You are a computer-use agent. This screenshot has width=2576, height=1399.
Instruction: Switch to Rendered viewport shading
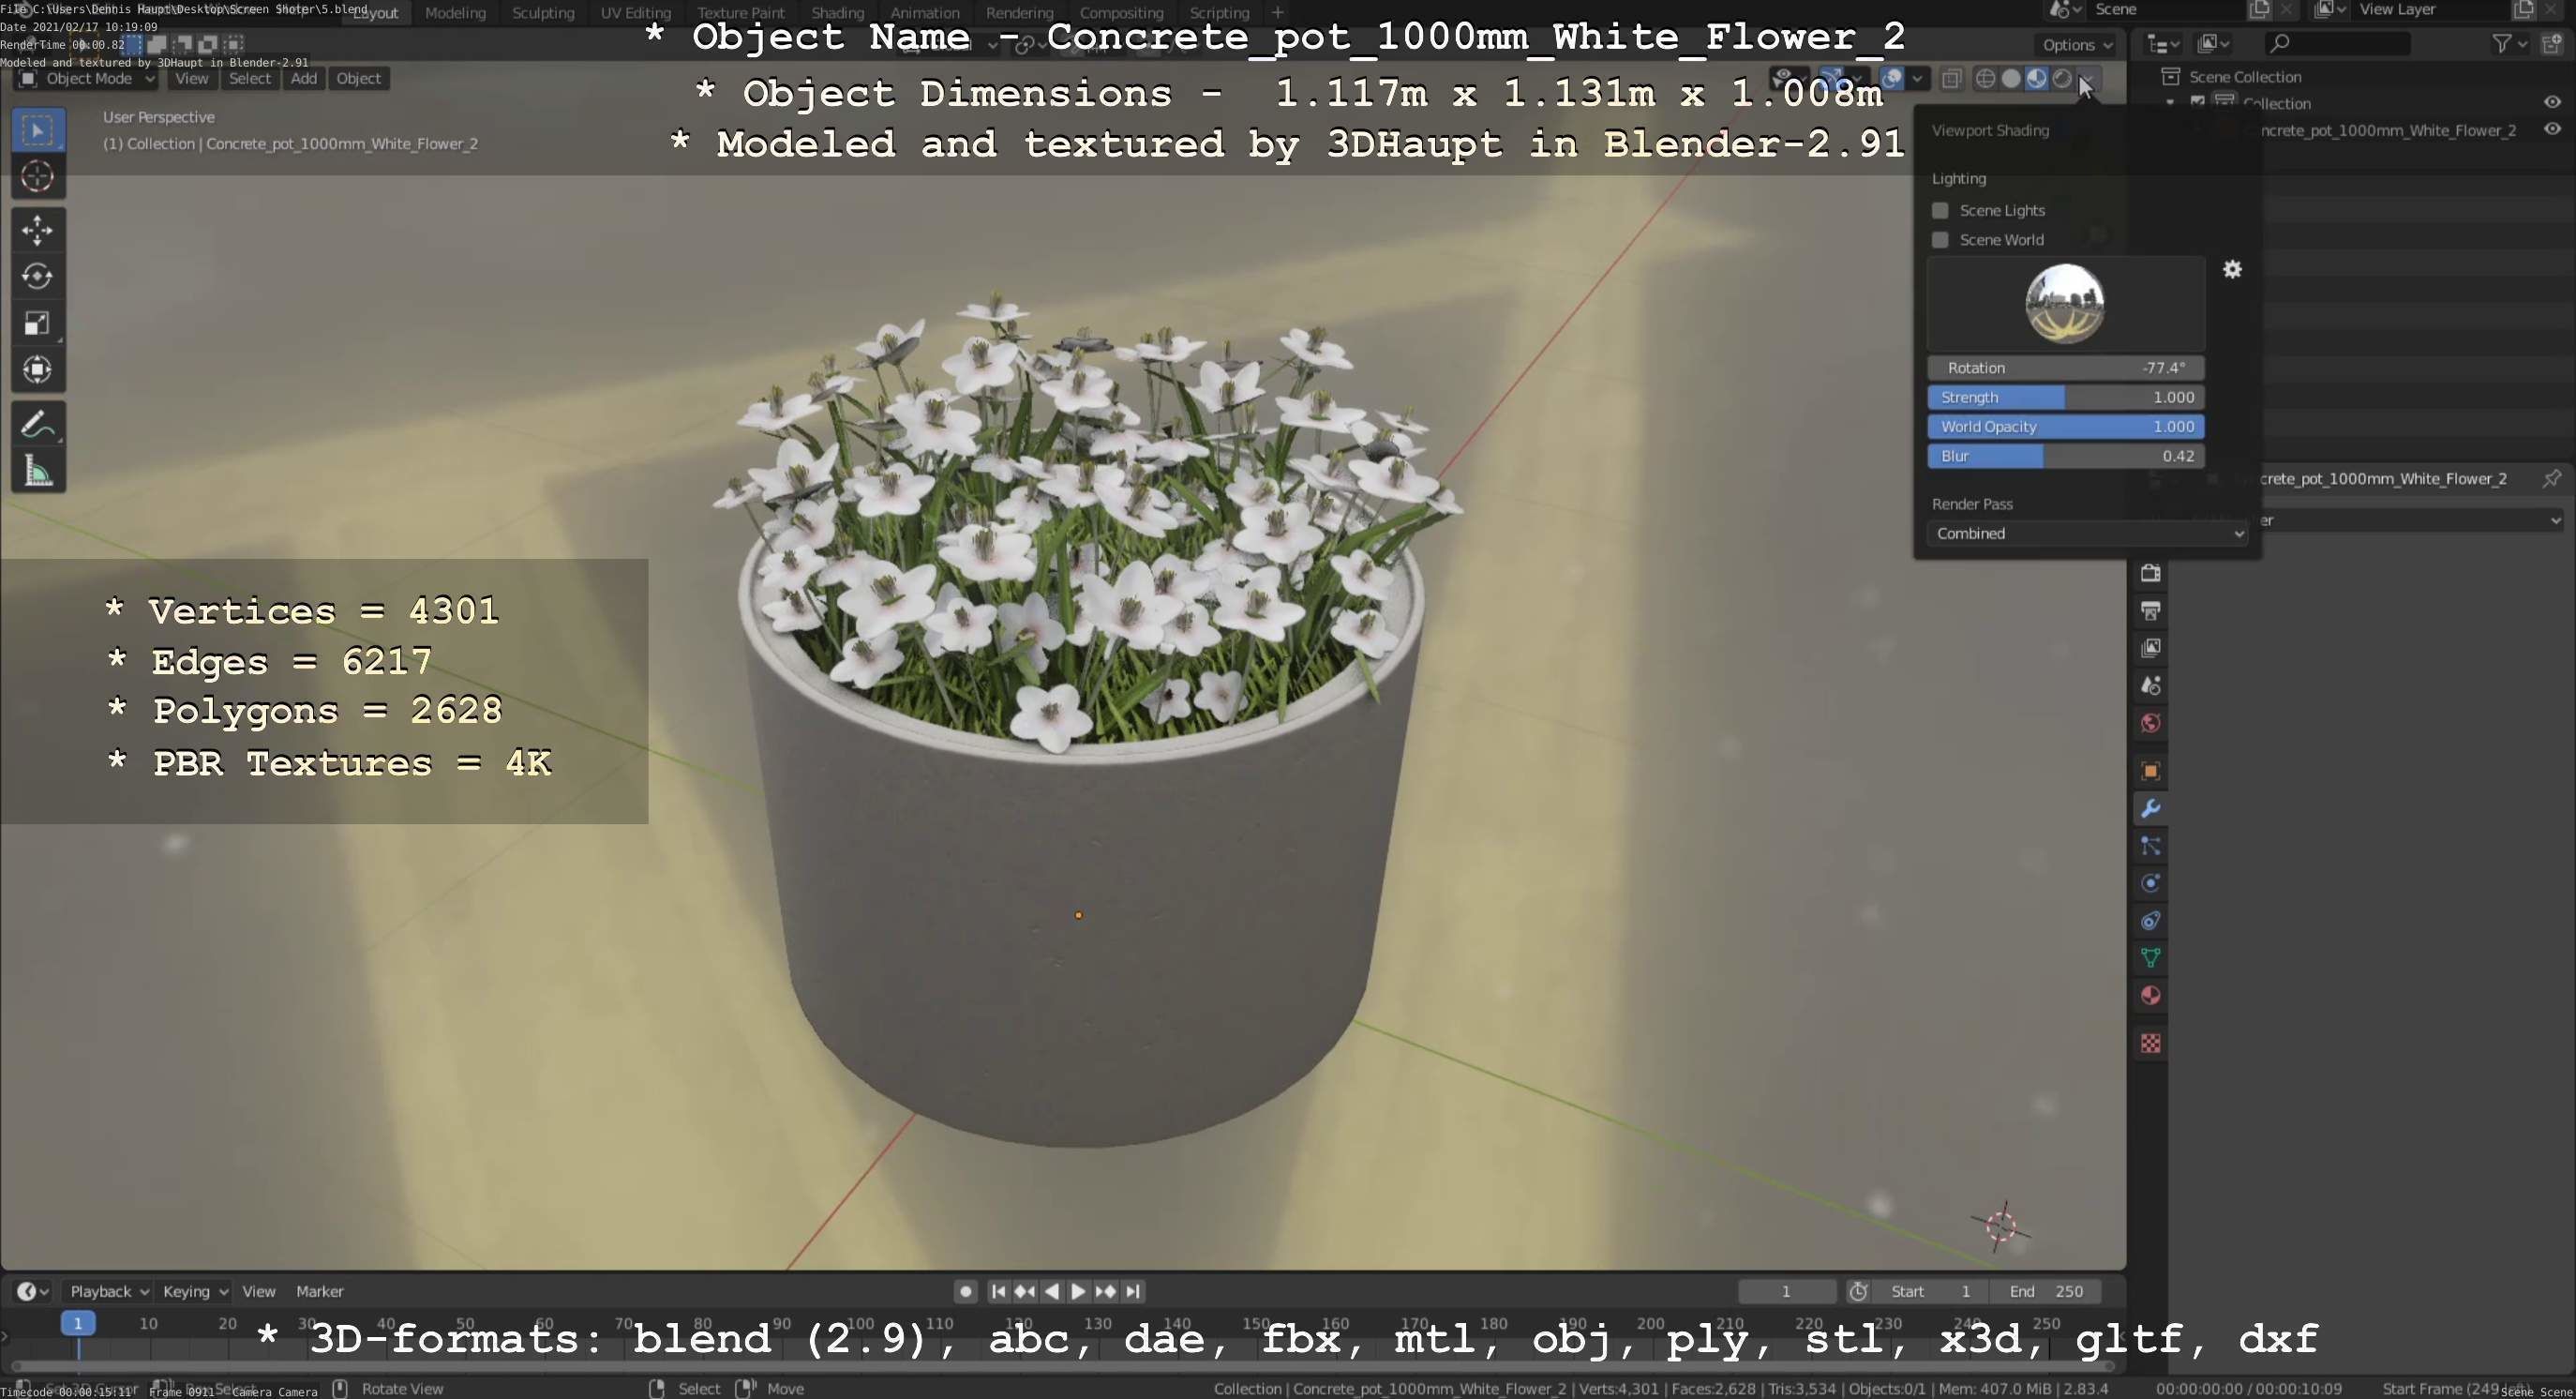pos(2061,78)
